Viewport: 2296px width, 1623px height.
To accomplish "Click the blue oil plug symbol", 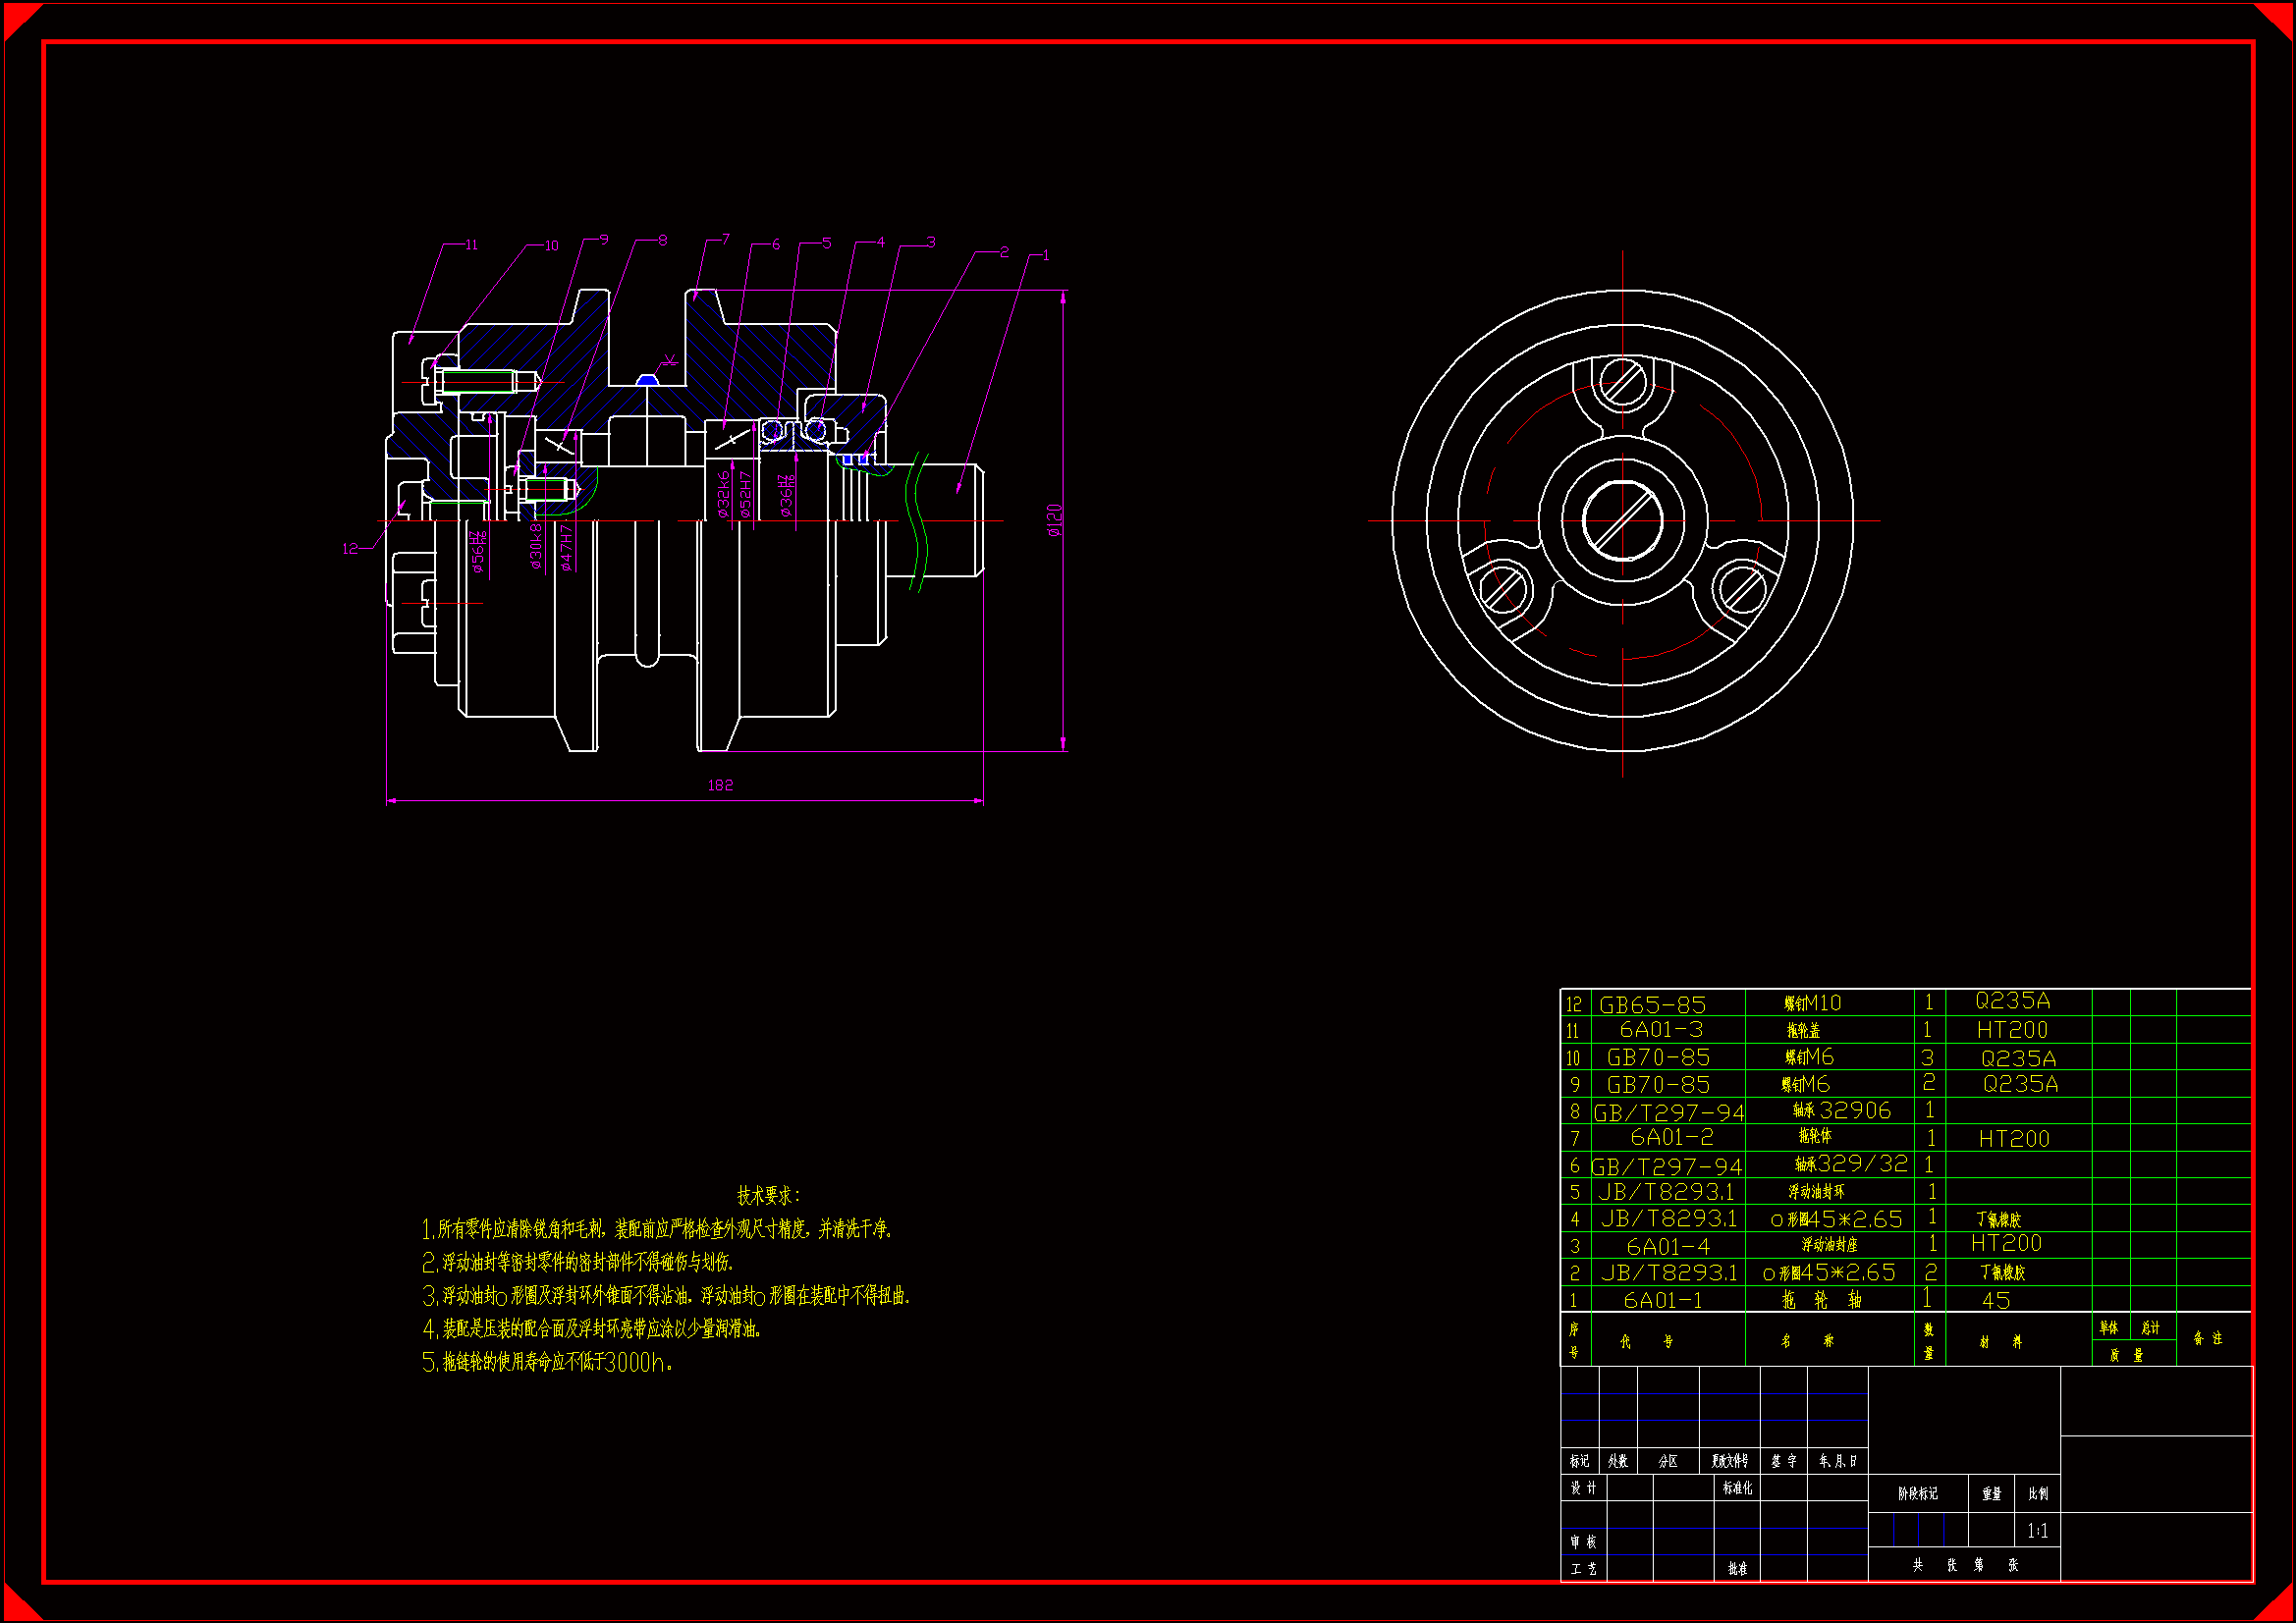I will (x=647, y=380).
